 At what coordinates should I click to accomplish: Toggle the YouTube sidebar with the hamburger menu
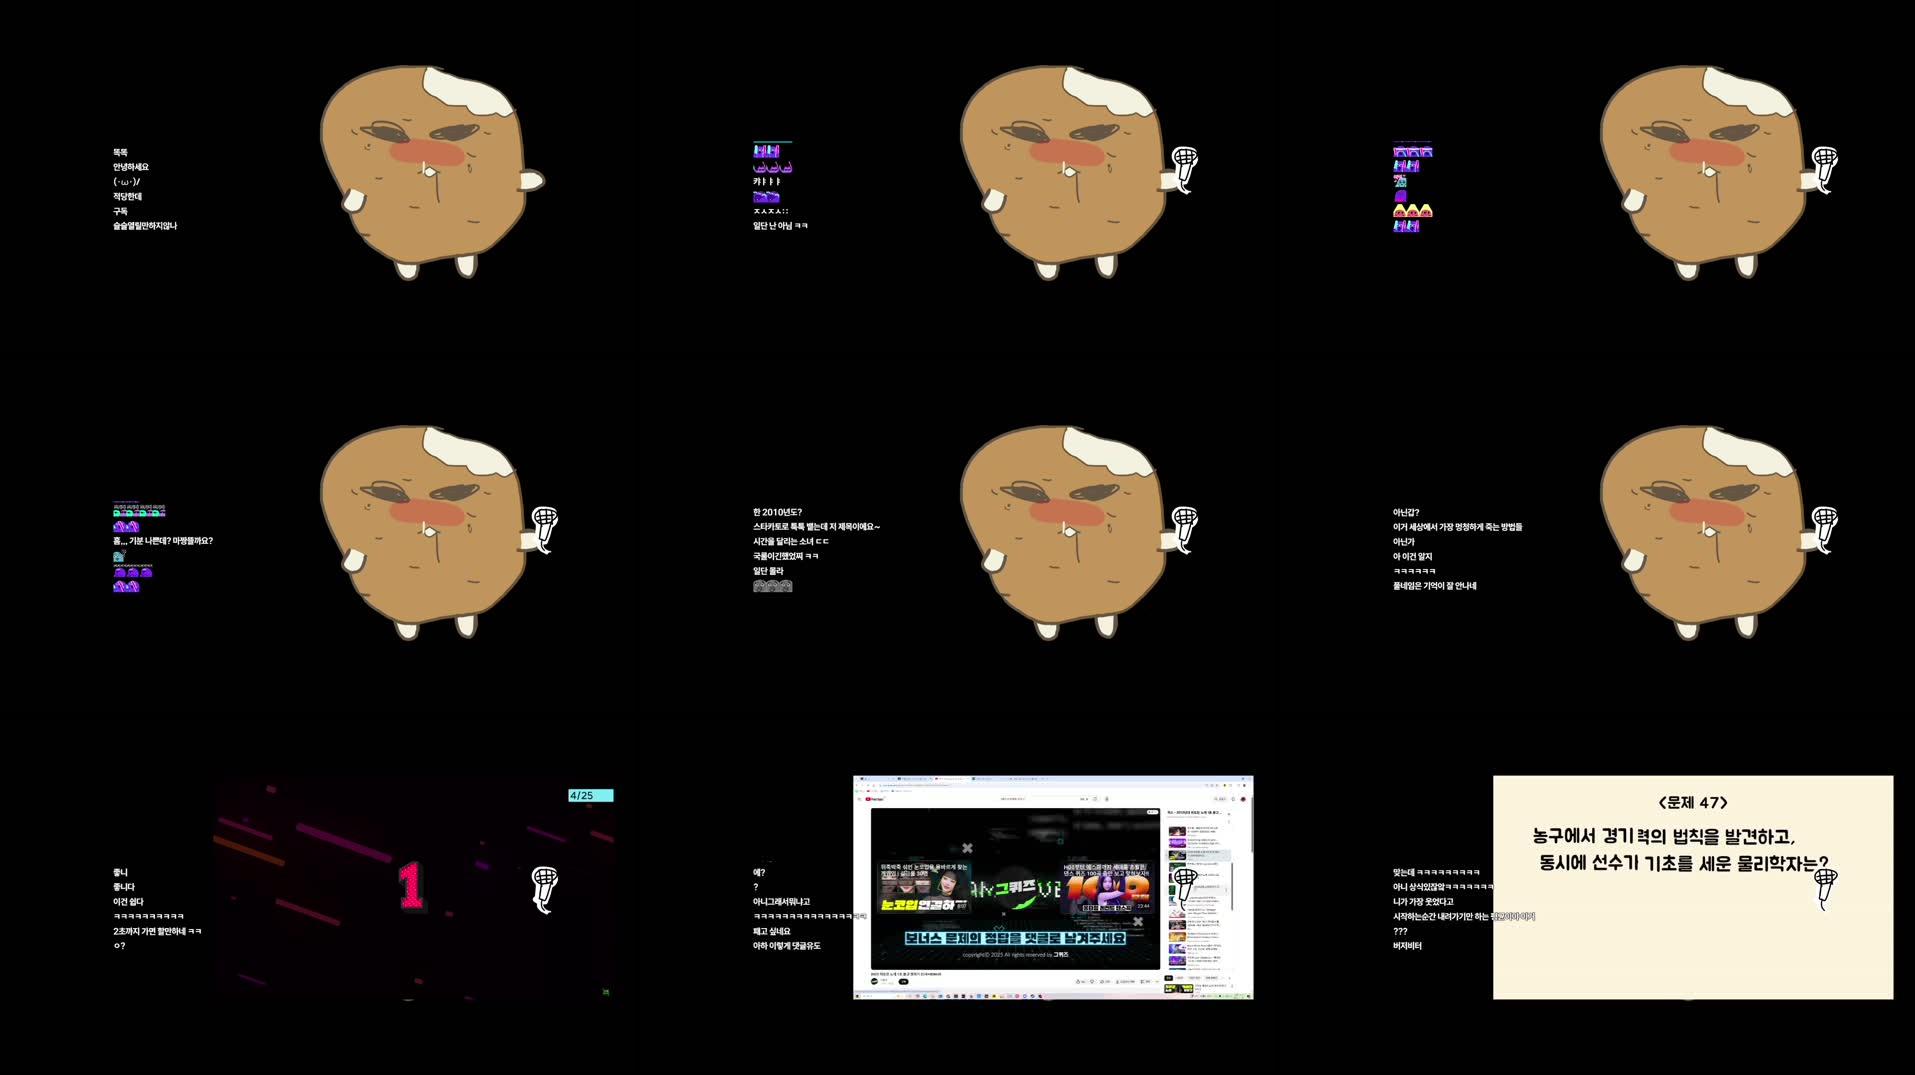click(859, 799)
